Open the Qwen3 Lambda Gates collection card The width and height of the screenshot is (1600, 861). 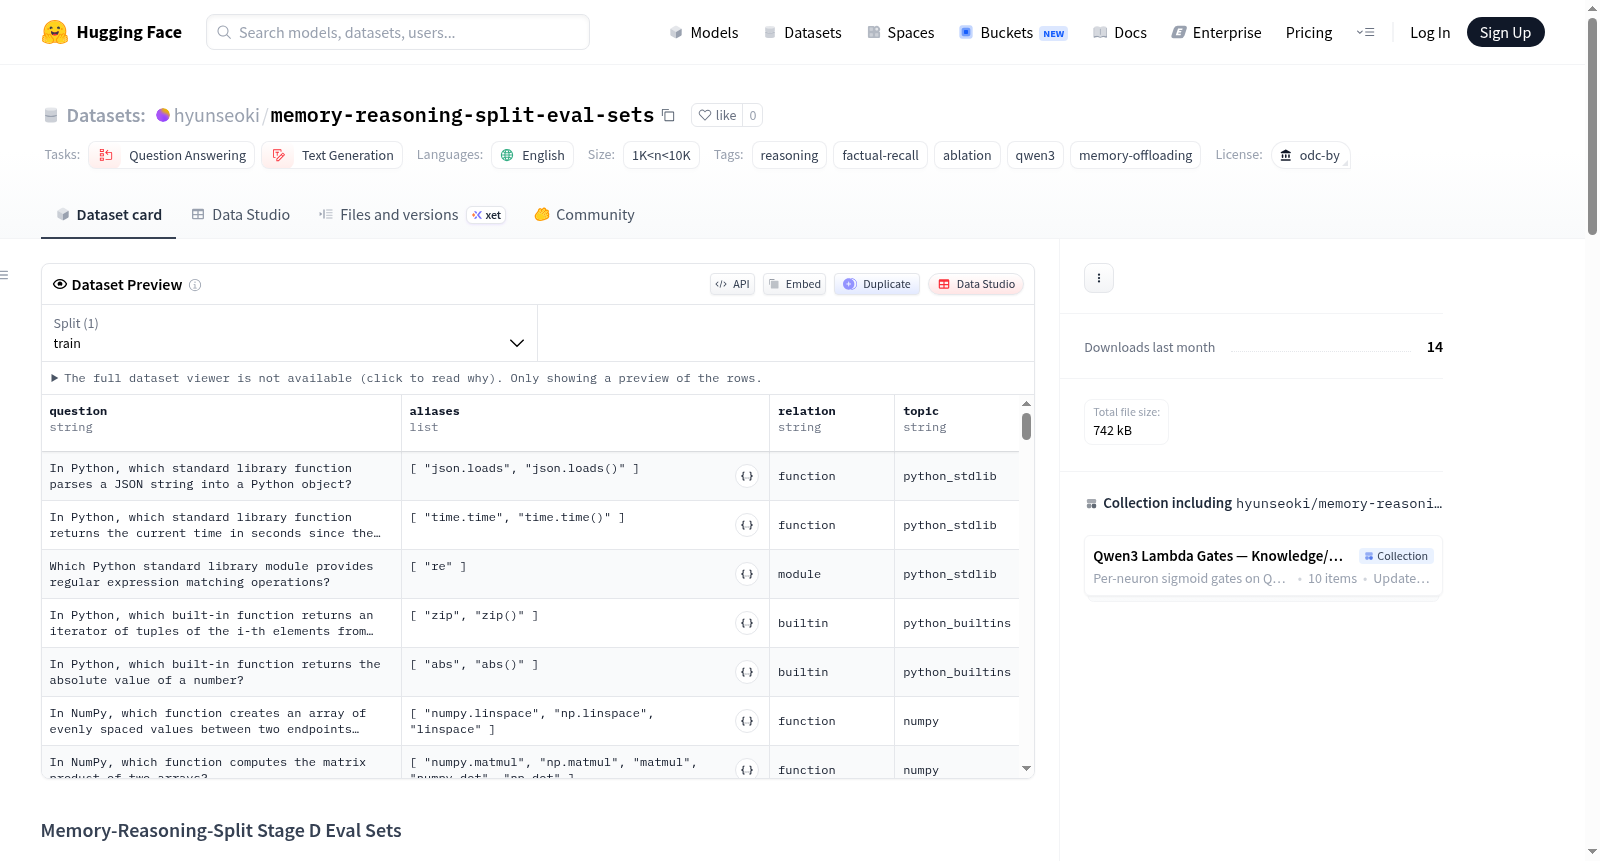[x=1263, y=566]
